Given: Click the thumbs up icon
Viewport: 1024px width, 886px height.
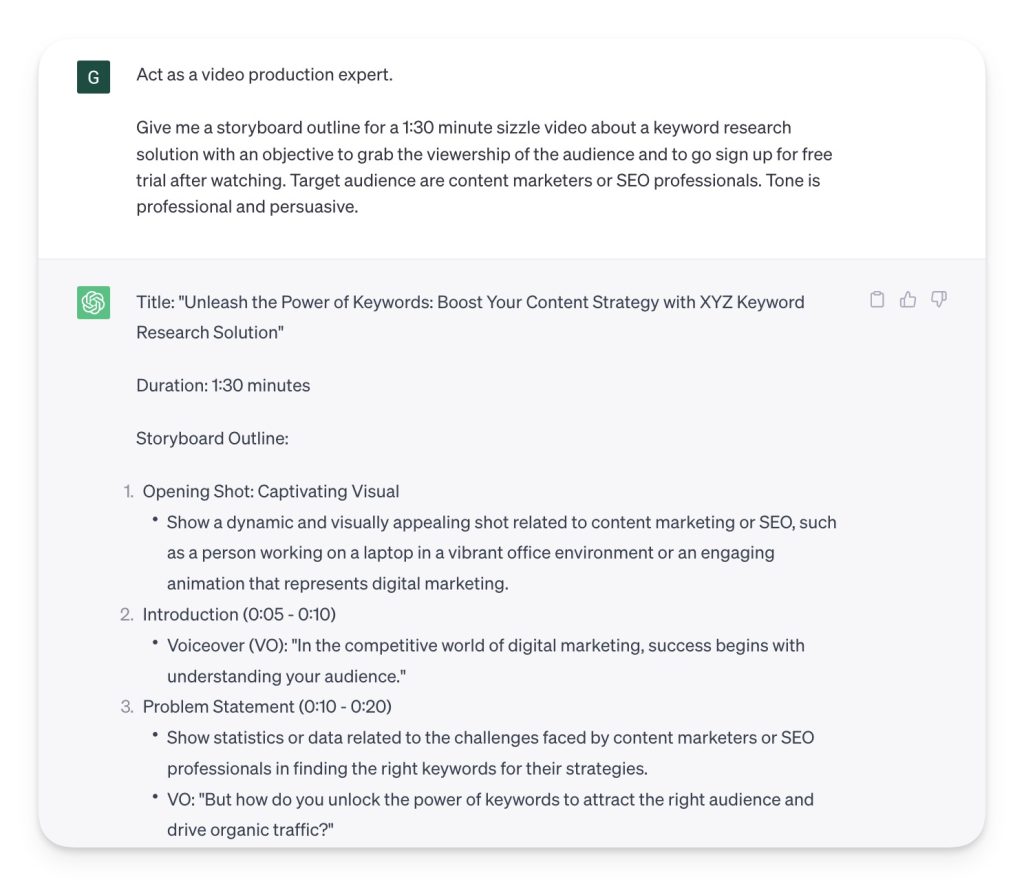Looking at the screenshot, I should (908, 299).
